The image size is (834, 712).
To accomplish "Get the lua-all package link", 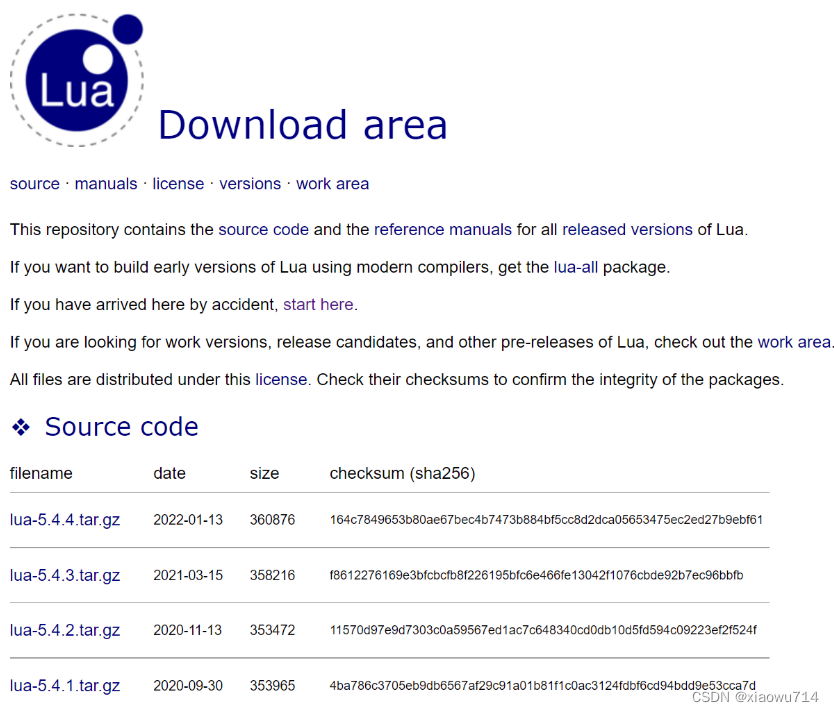I will click(x=576, y=267).
